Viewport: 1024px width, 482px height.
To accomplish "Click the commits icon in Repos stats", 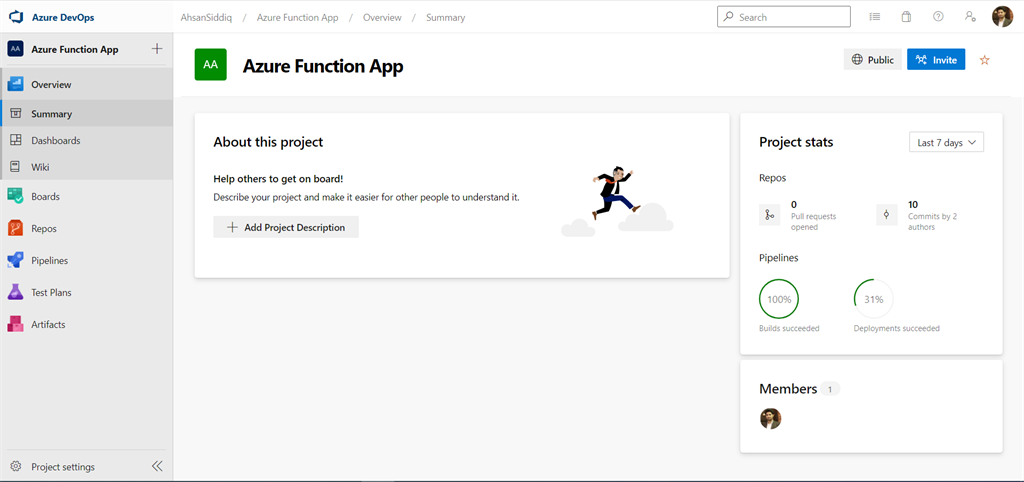I will click(x=886, y=215).
